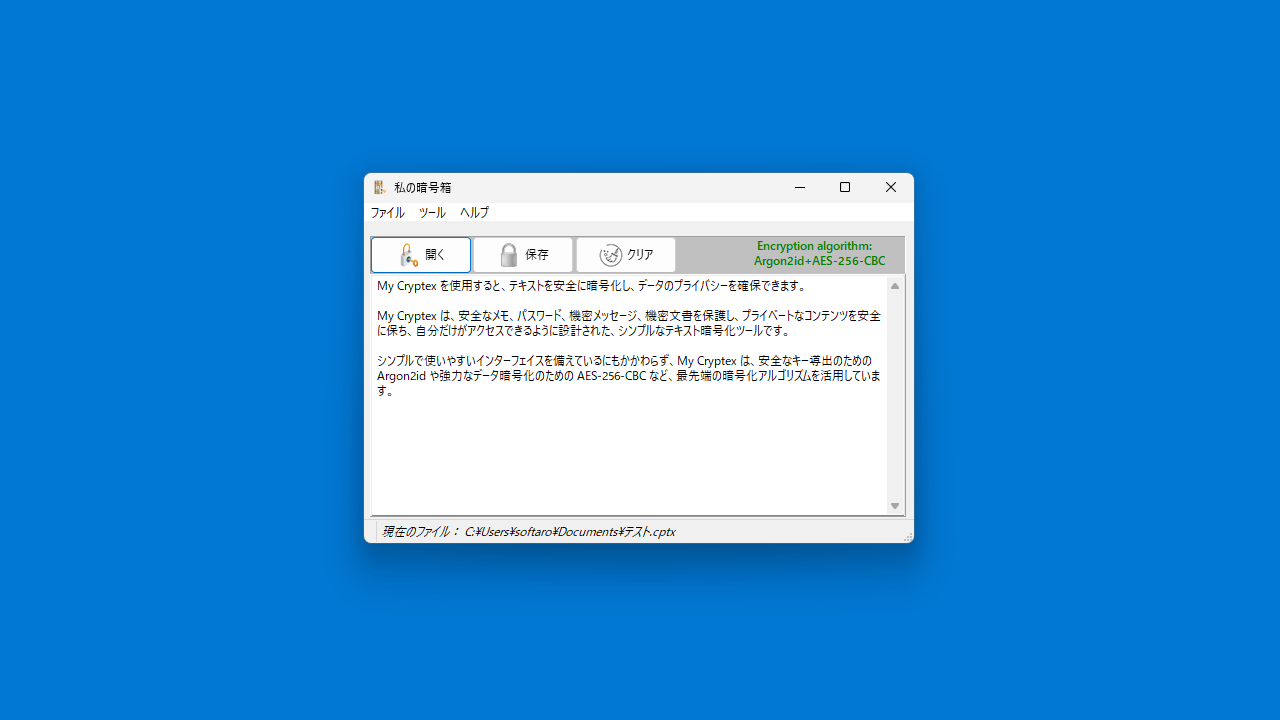Open the ツール menu

coord(432,213)
